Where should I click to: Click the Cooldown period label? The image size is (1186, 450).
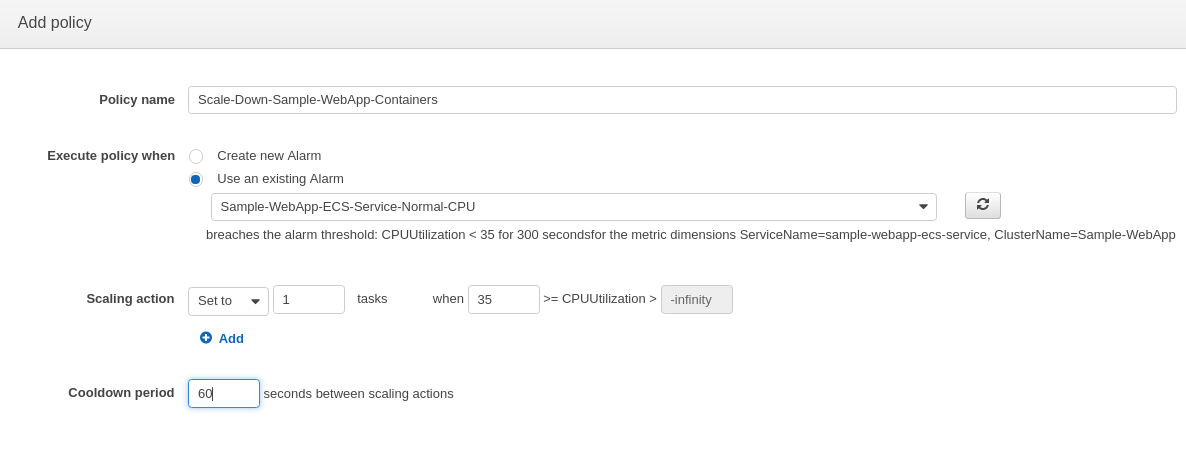pos(121,393)
